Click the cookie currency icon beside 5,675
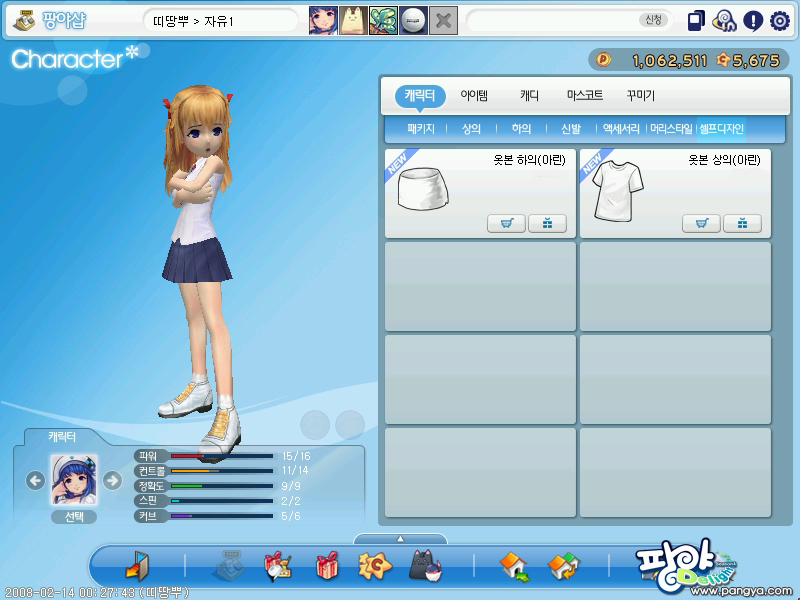This screenshot has height=600, width=800. pyautogui.click(x=723, y=60)
